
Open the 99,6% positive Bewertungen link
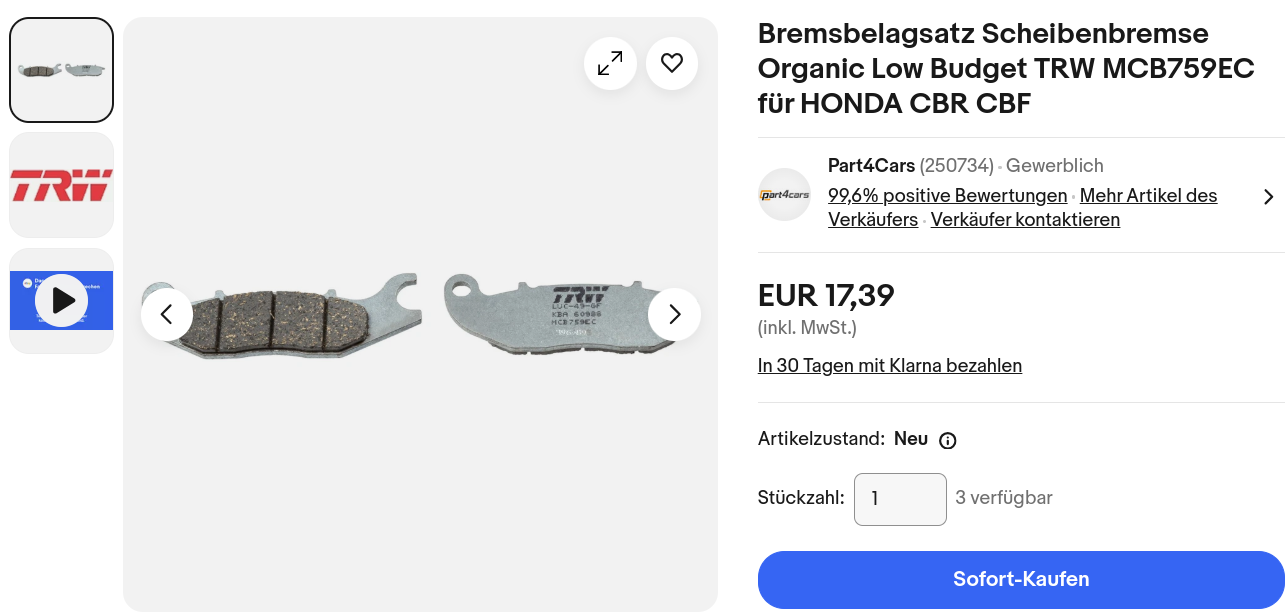(947, 196)
